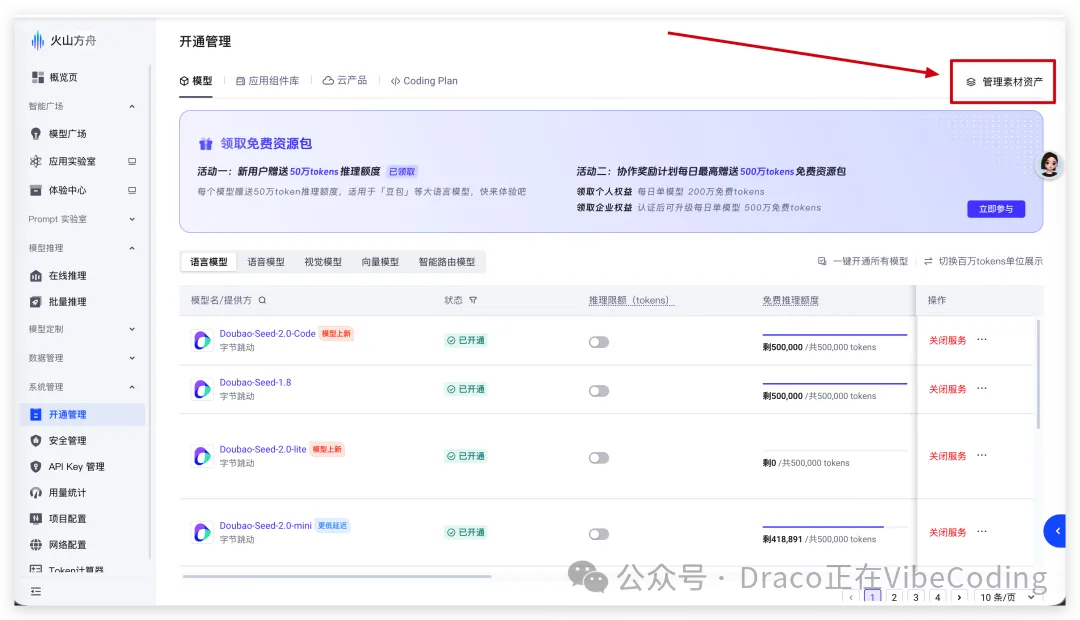Click 关闭服务 for Doubao-Seed-2.0-Code
Image resolution: width=1080 pixels, height=620 pixels.
click(x=948, y=340)
